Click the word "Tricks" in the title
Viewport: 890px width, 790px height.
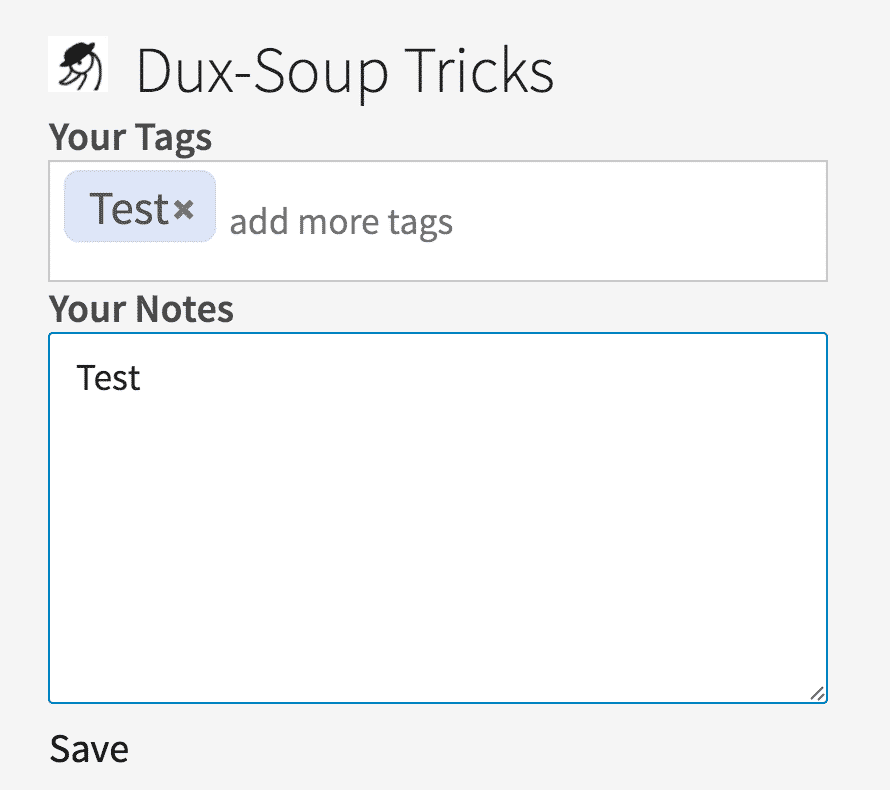point(478,70)
